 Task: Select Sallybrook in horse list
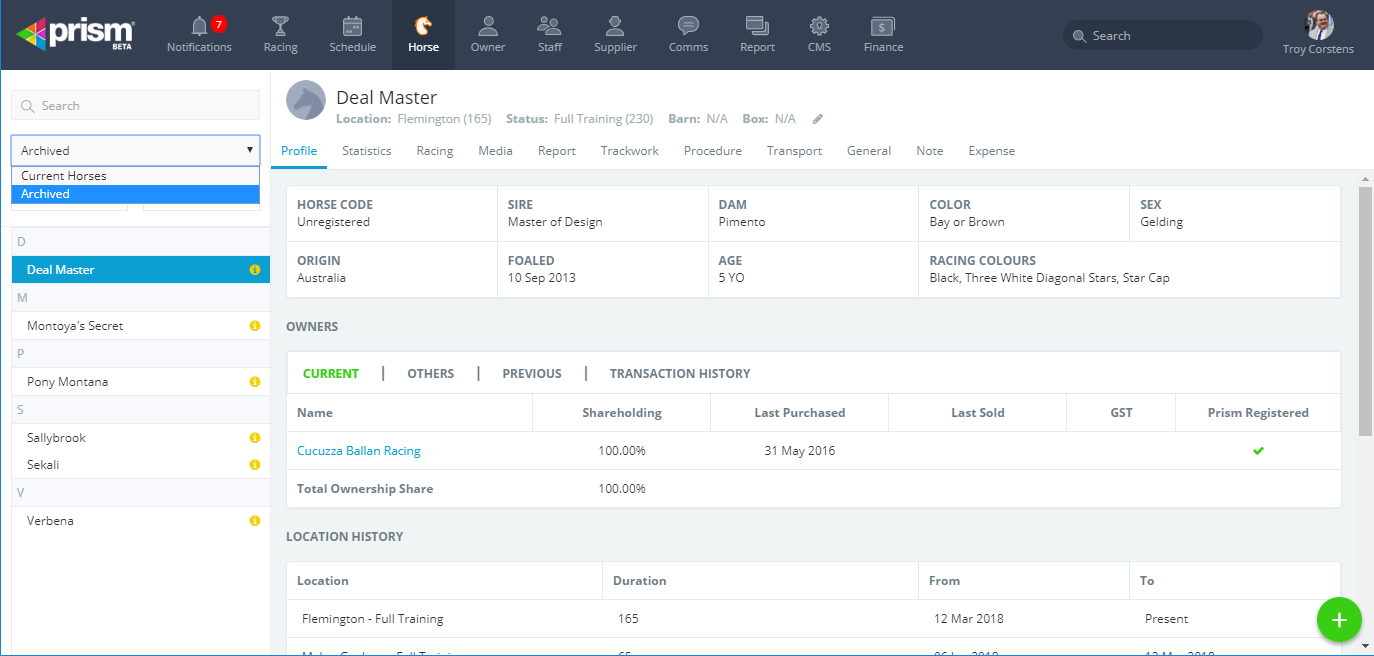tap(140, 438)
